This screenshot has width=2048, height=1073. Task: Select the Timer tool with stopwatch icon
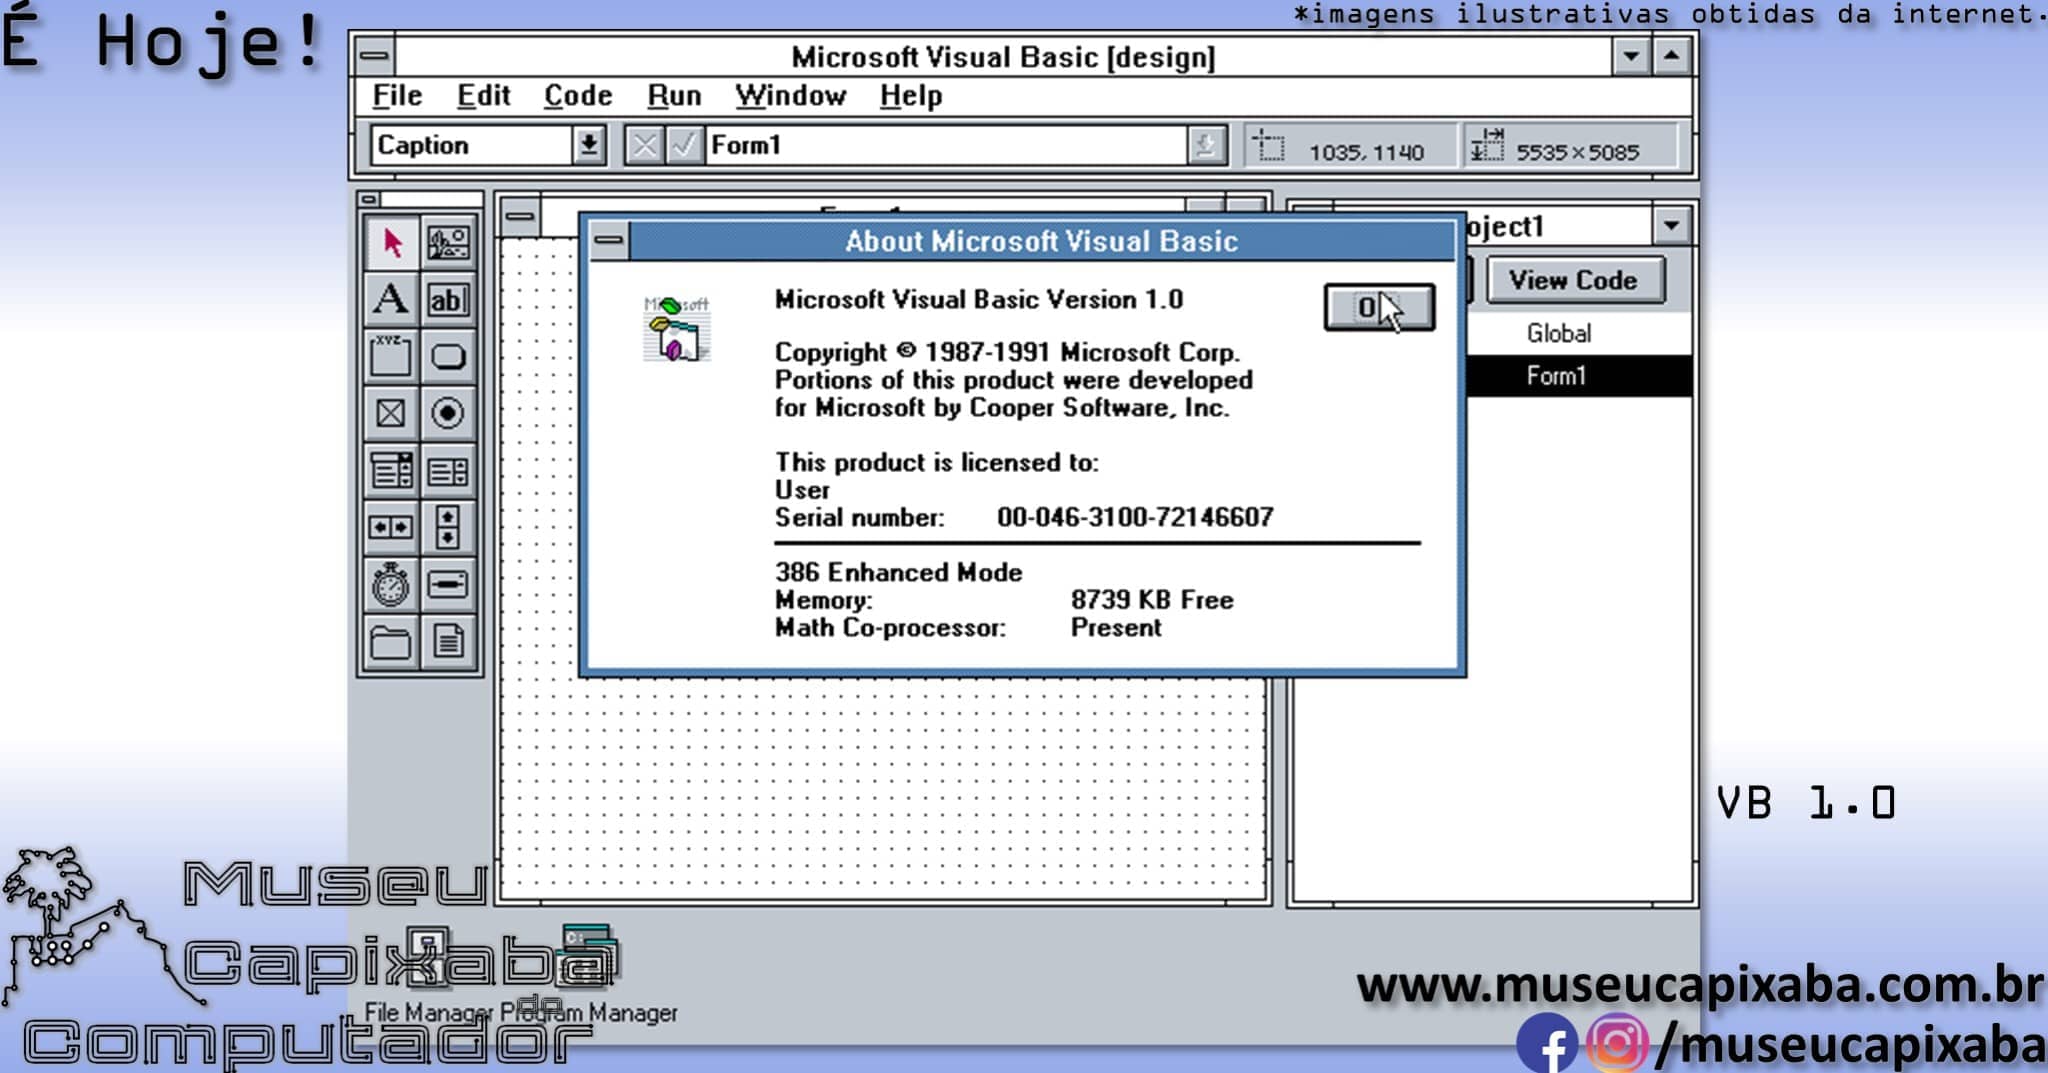[391, 584]
